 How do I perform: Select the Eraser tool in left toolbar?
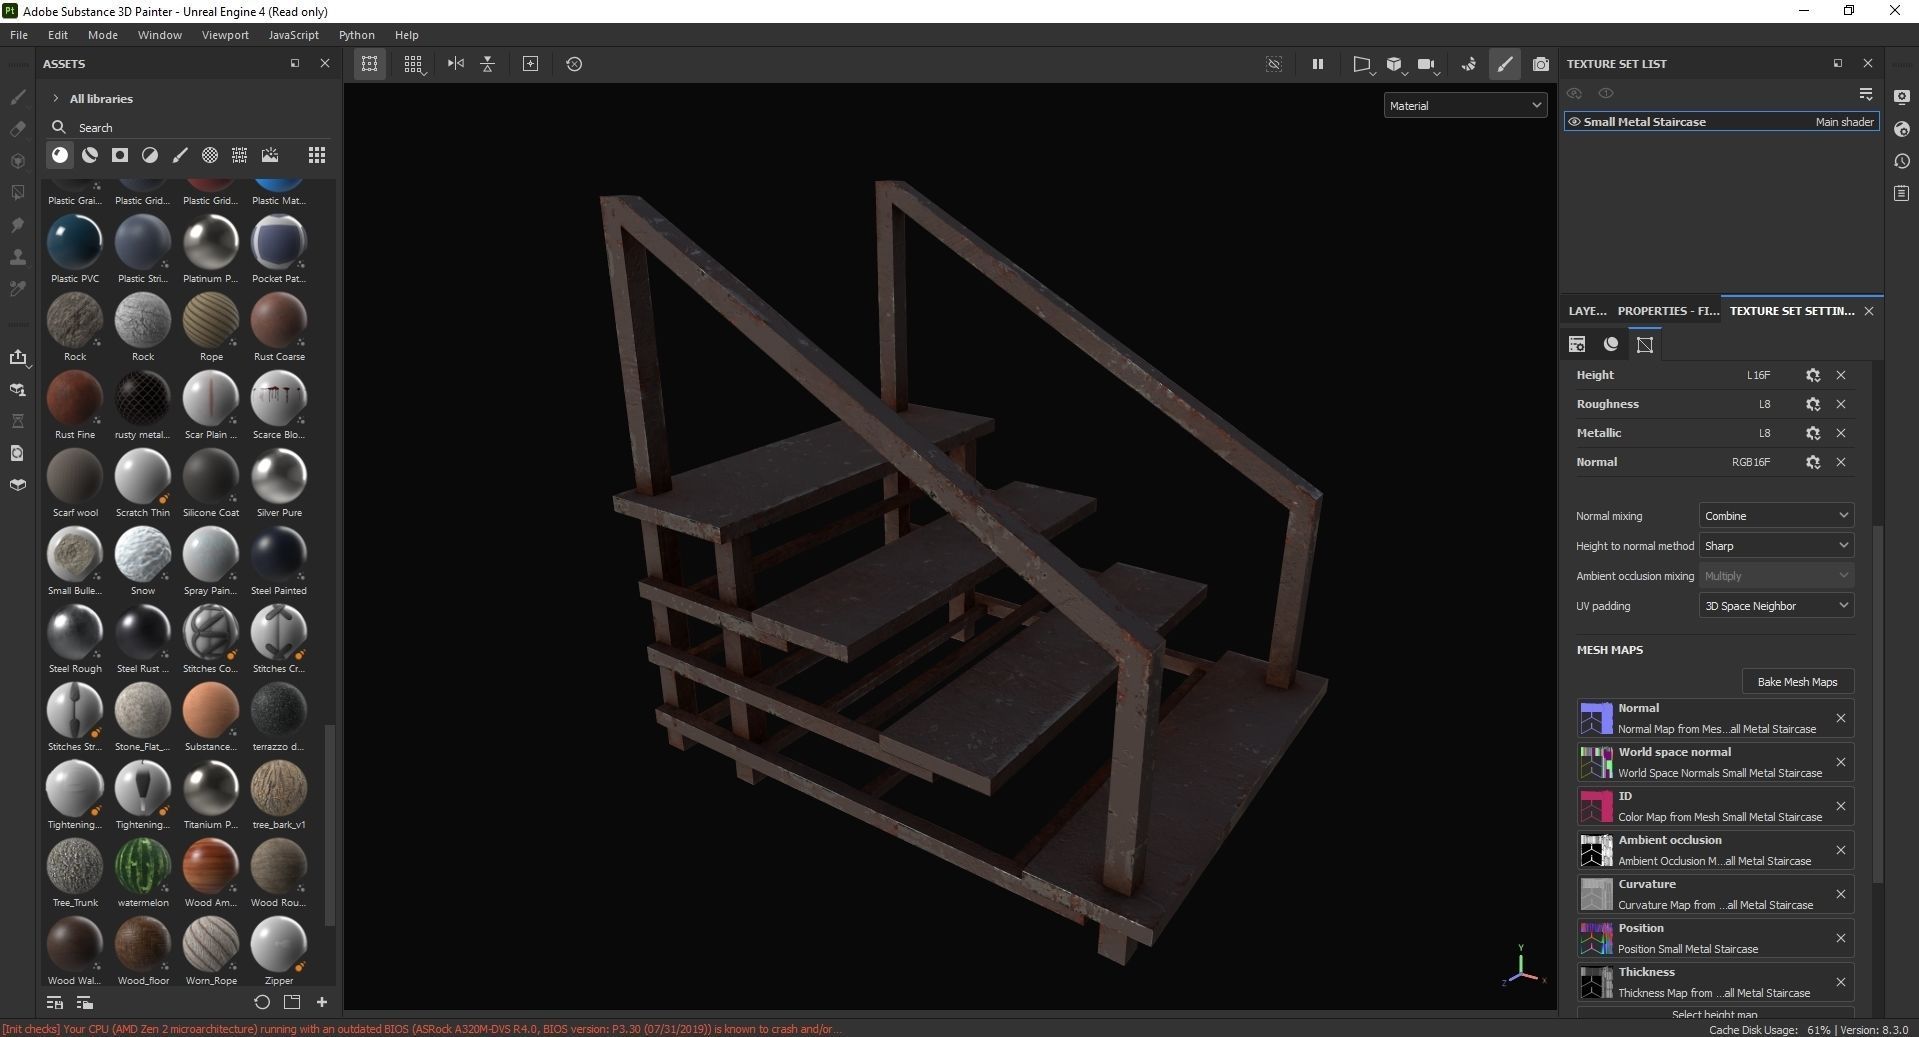click(17, 129)
